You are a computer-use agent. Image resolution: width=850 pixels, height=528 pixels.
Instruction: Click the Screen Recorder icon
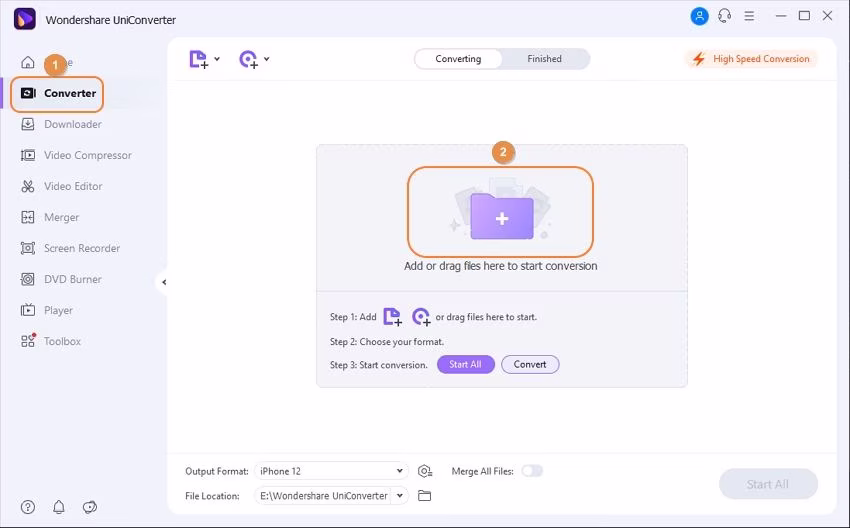tap(28, 248)
